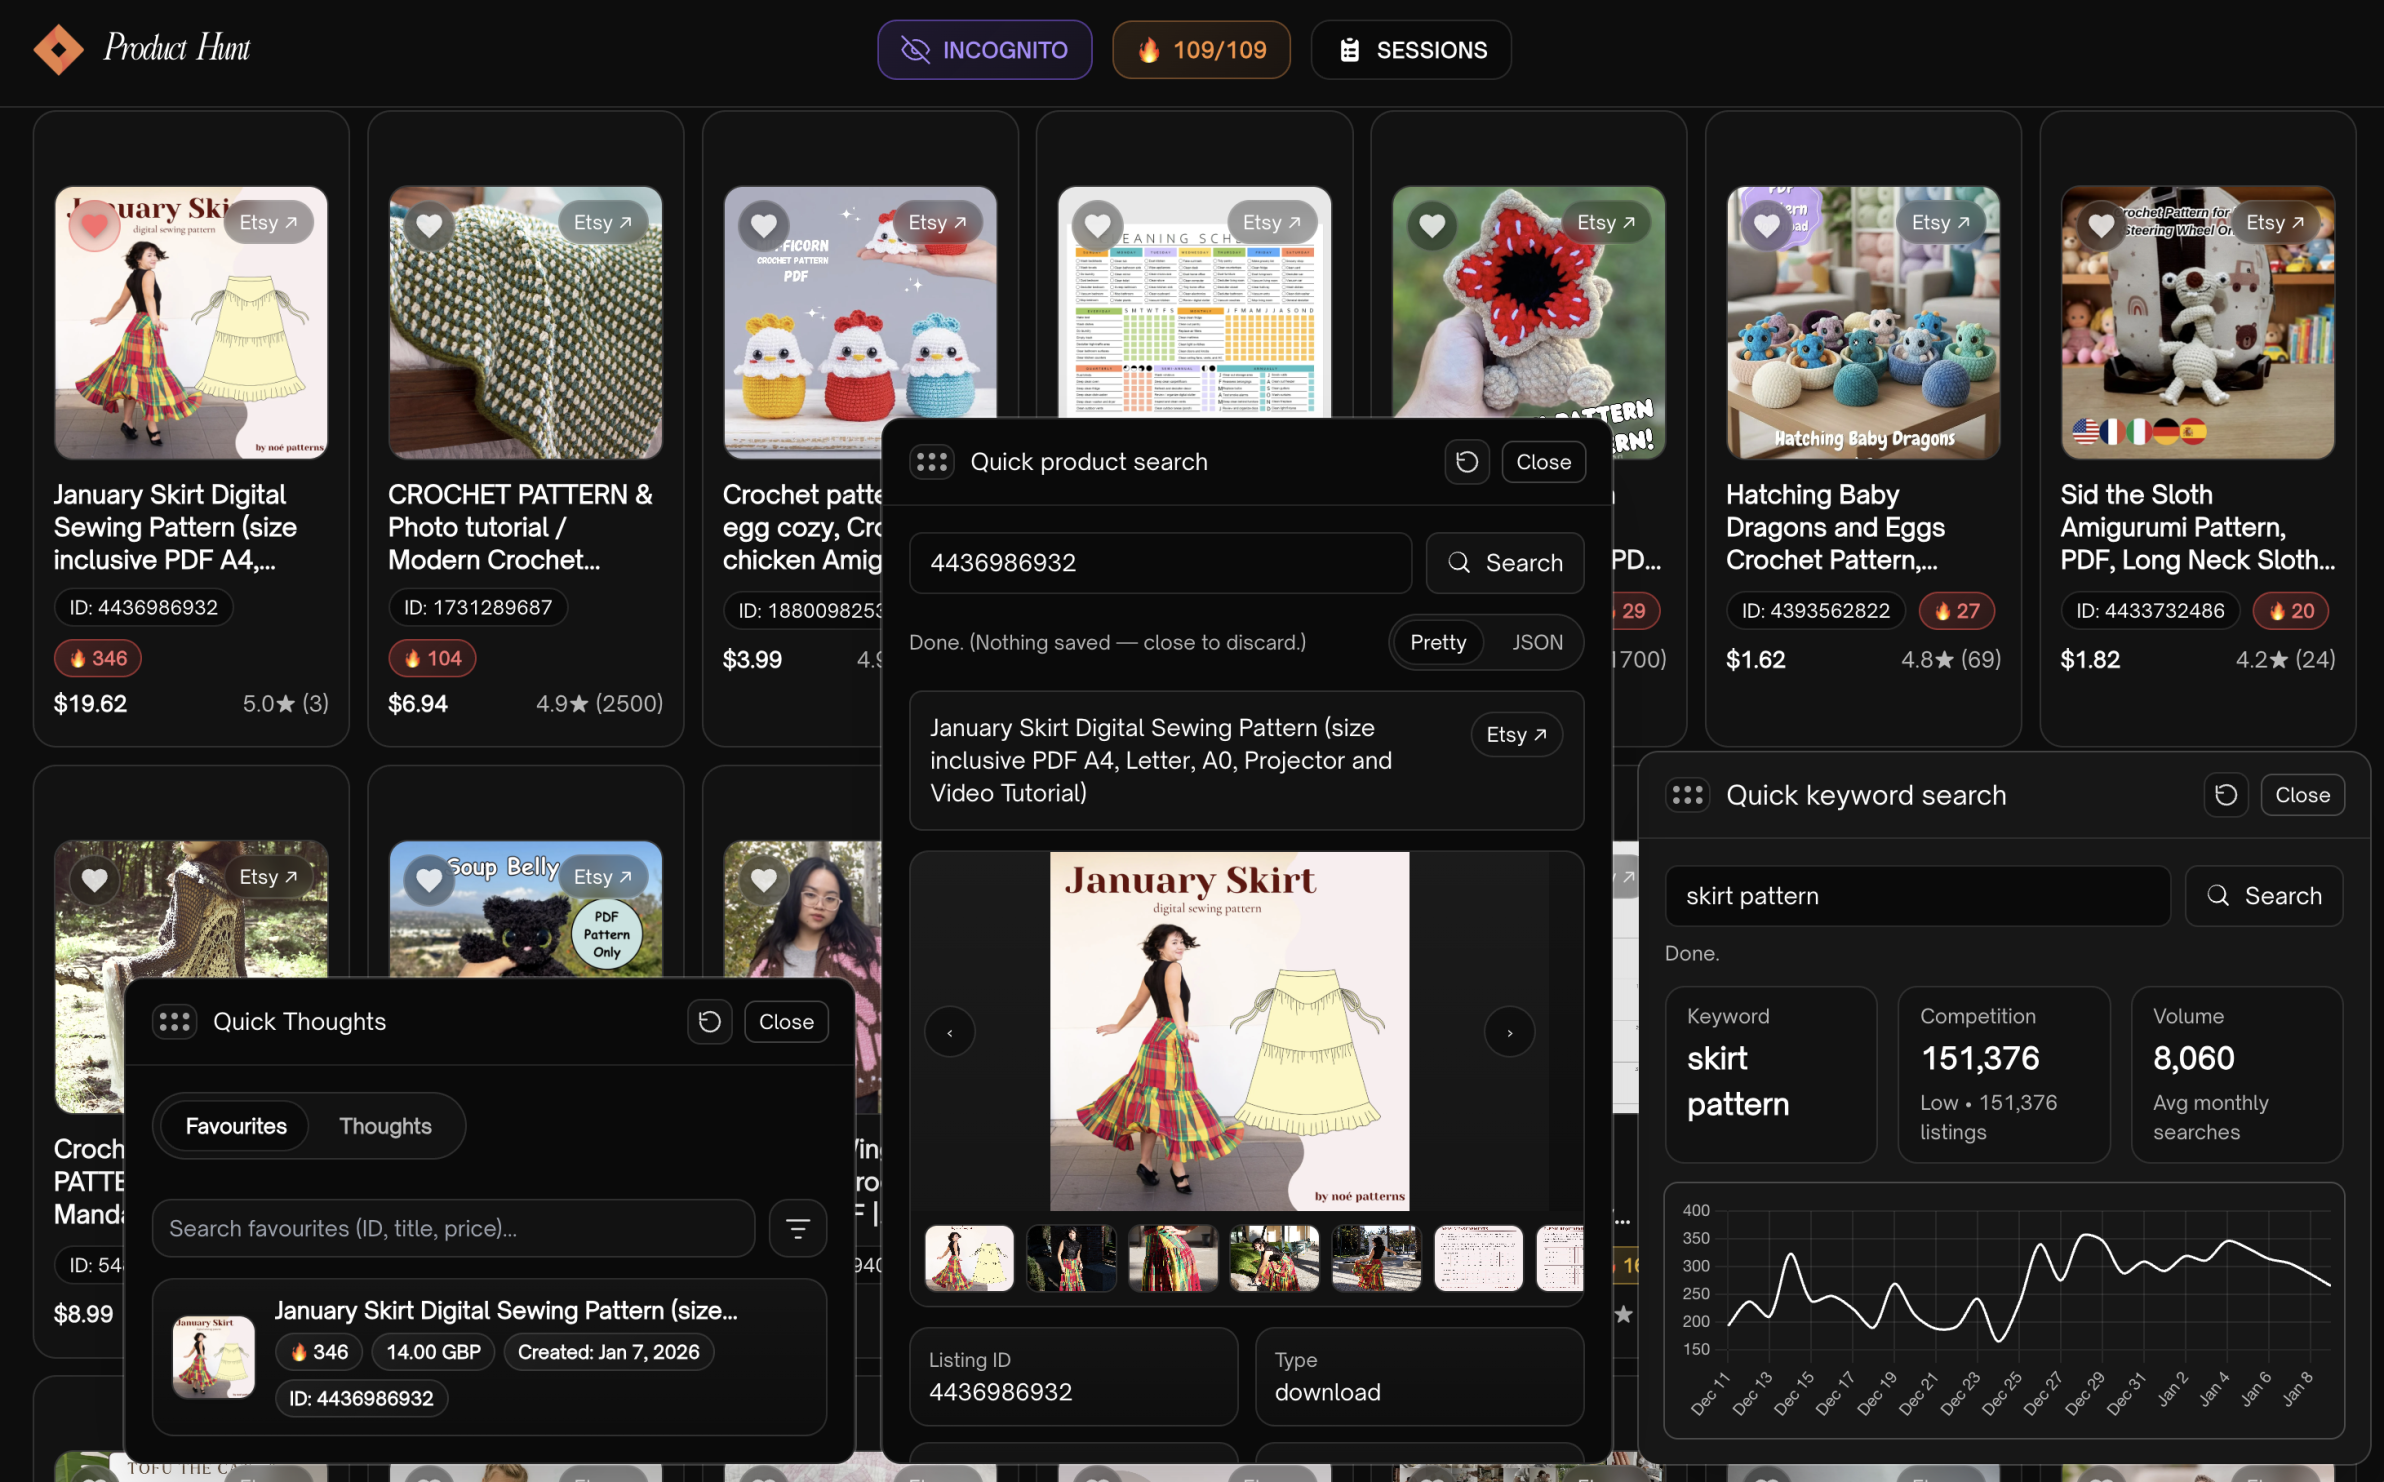This screenshot has width=2384, height=1482.
Task: Favourite the Hatching Baby Dragons card
Action: coord(1766,224)
